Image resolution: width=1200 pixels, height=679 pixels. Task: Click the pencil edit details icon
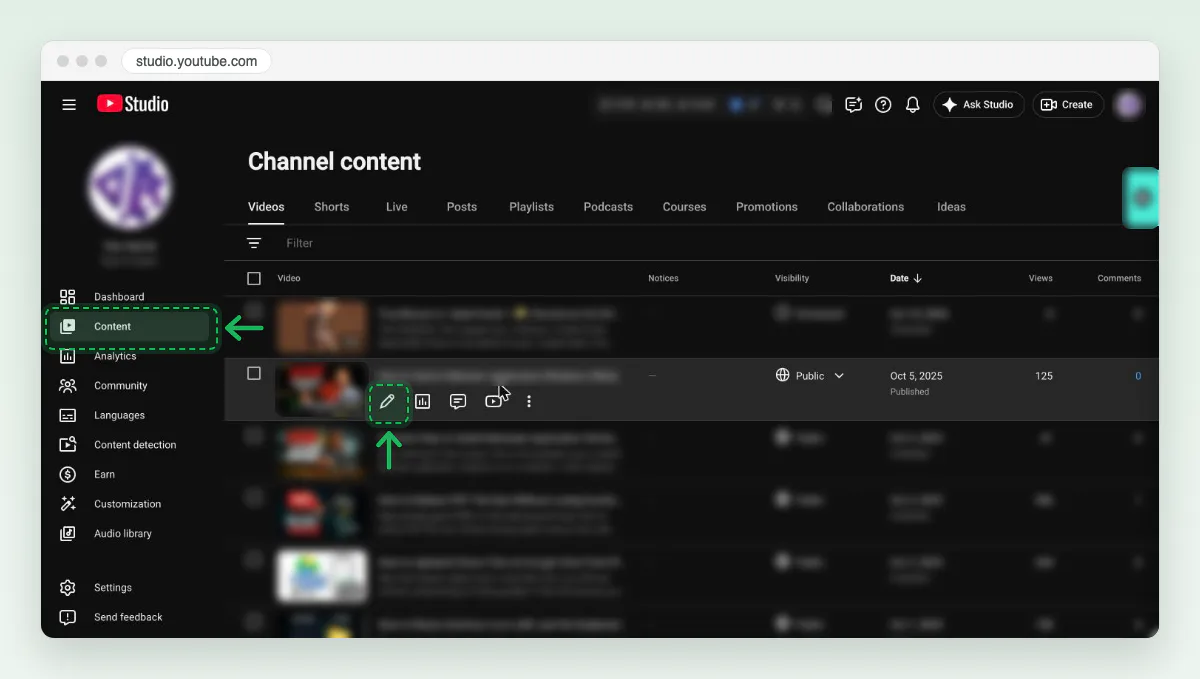coord(387,402)
